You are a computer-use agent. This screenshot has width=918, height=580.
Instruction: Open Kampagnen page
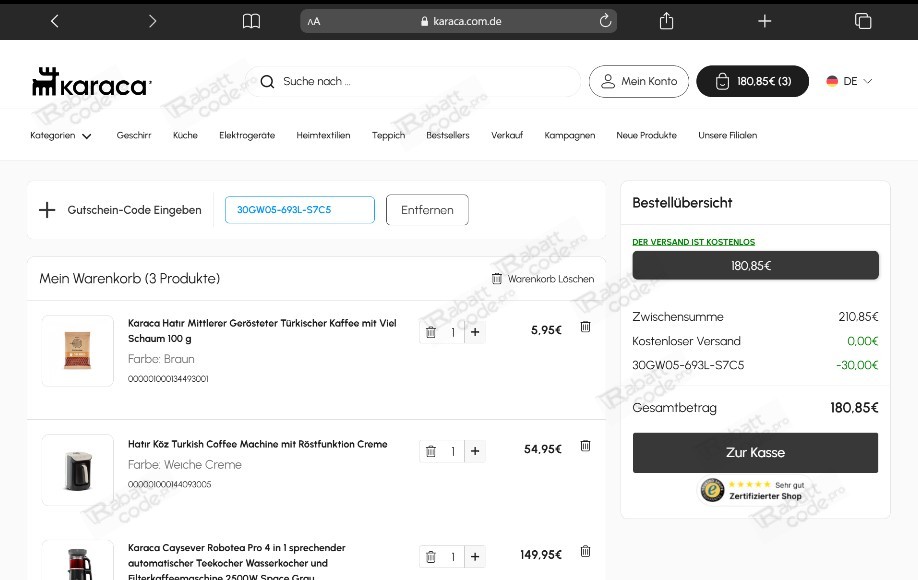pyautogui.click(x=570, y=135)
